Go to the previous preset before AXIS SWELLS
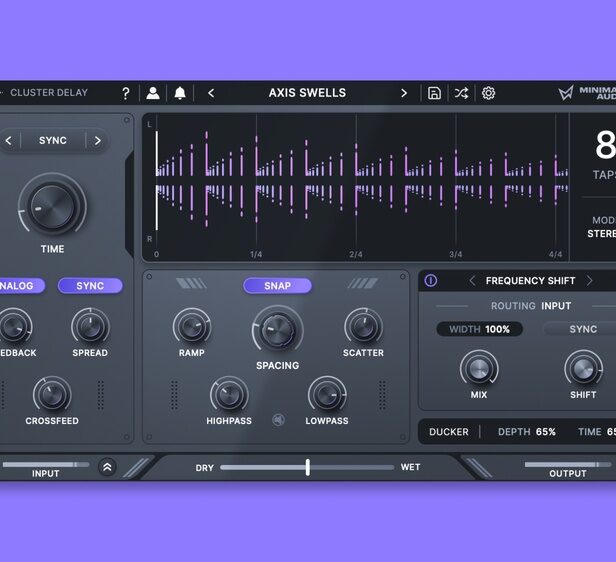Image resolution: width=616 pixels, height=562 pixels. pos(211,93)
